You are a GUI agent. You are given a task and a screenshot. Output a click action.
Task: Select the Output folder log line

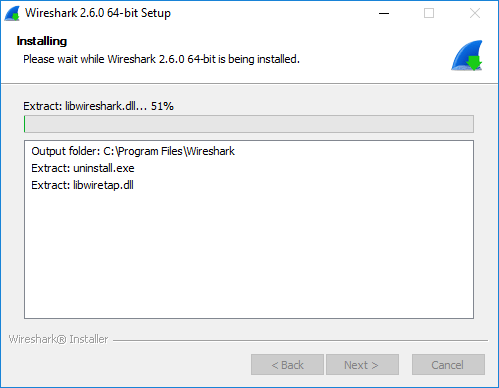pos(133,151)
